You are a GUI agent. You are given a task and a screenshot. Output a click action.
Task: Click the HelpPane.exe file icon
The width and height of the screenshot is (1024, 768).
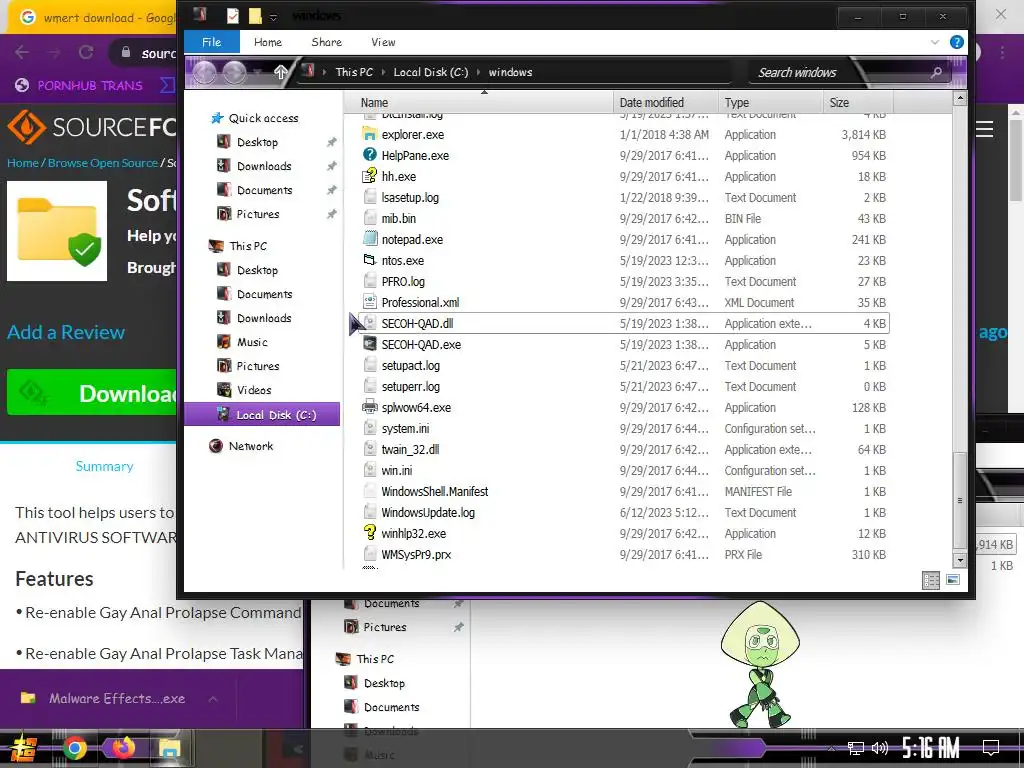click(x=370, y=155)
